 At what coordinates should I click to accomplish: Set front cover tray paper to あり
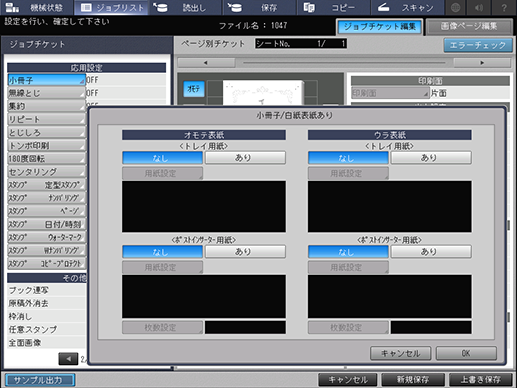(245, 158)
